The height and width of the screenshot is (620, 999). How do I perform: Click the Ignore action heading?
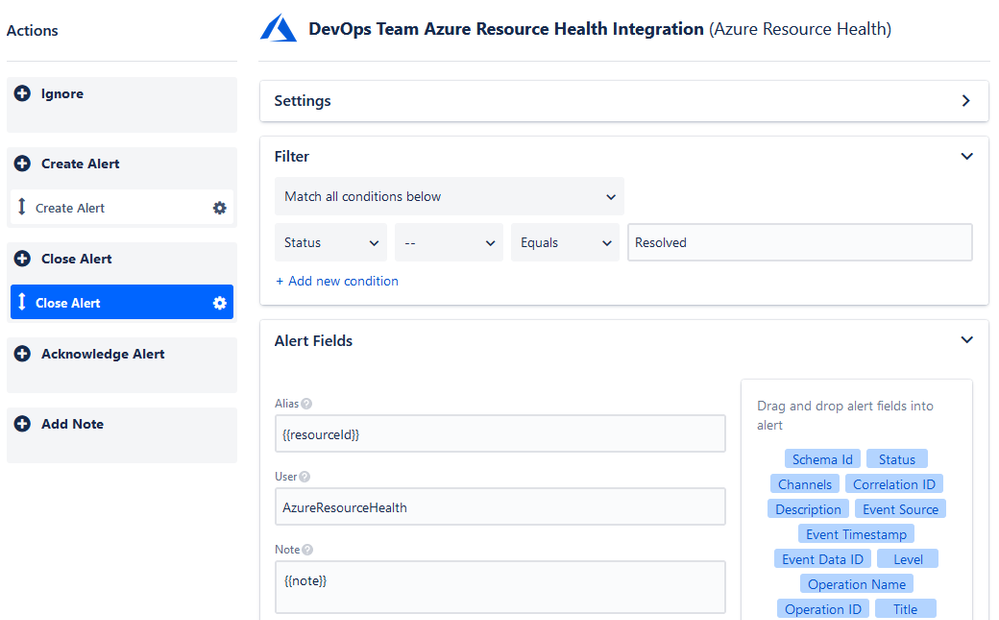click(62, 94)
